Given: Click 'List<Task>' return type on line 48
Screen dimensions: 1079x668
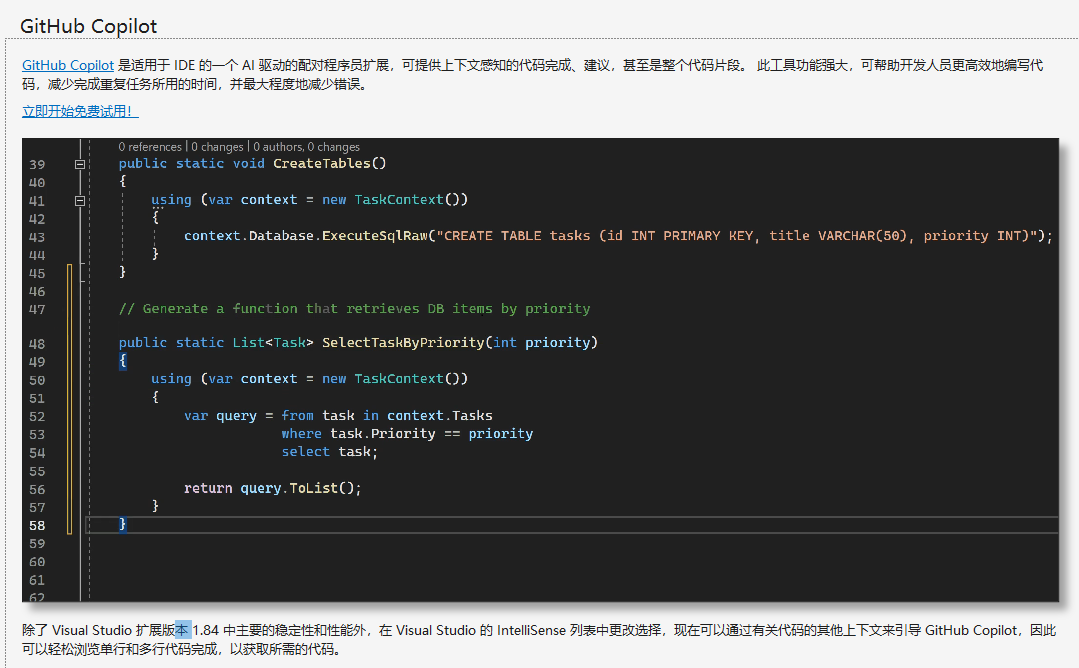Looking at the screenshot, I should (273, 343).
